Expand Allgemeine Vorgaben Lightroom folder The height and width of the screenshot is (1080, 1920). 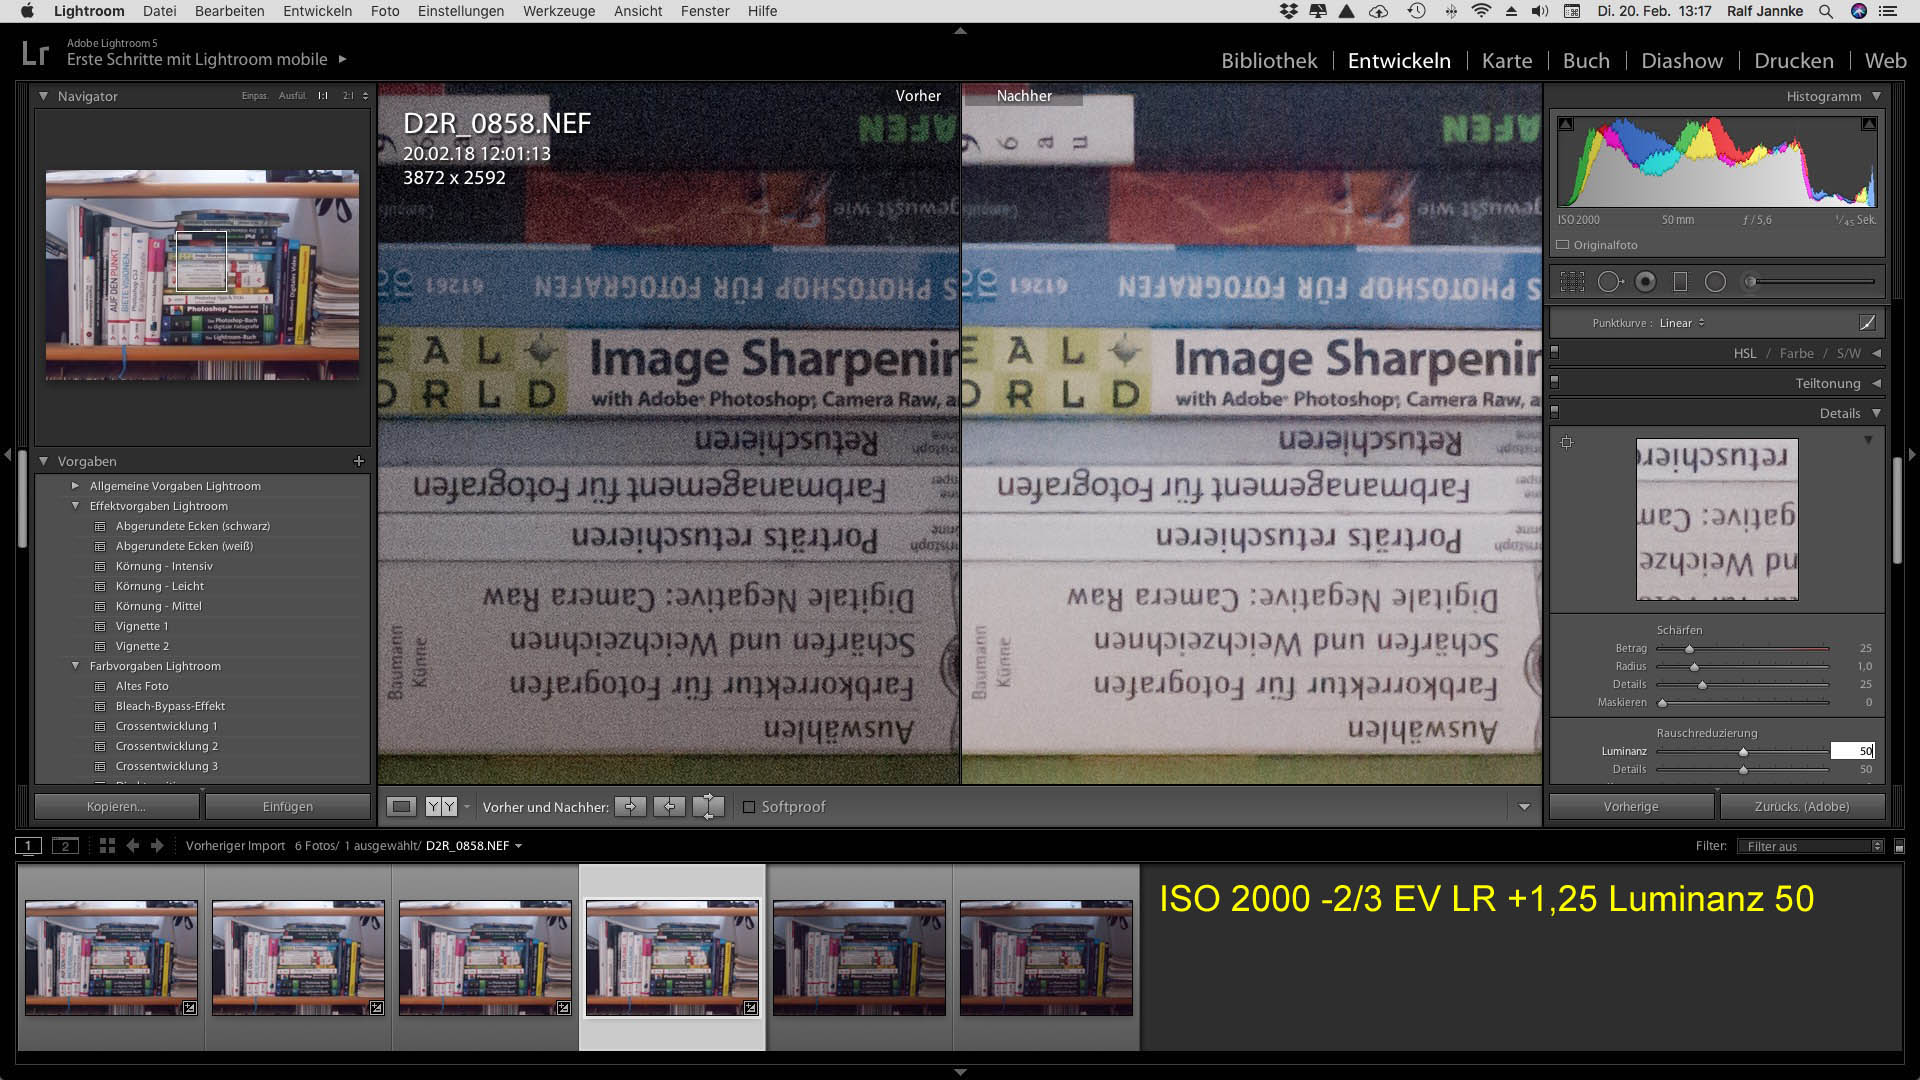pos(75,486)
